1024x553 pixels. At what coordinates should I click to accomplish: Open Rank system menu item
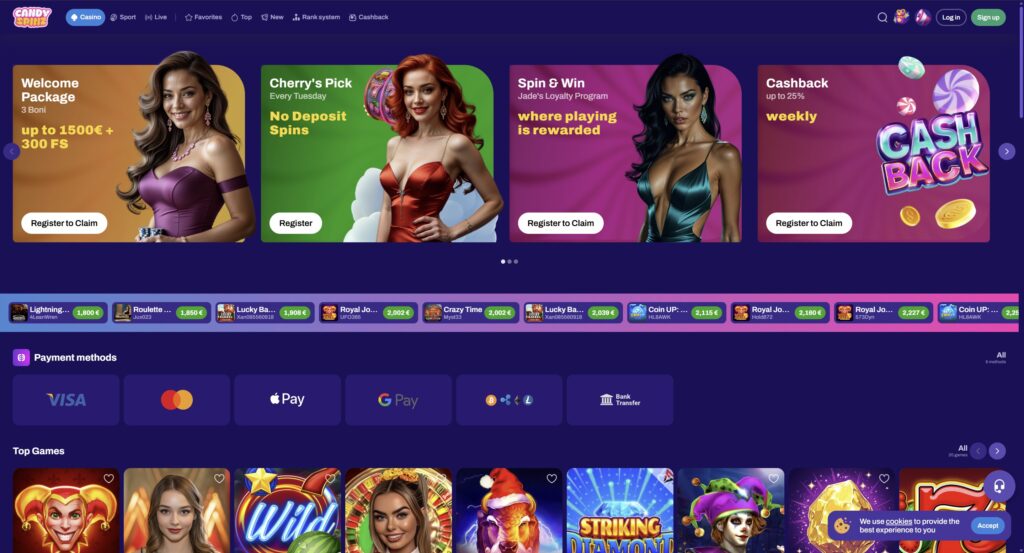click(x=316, y=17)
